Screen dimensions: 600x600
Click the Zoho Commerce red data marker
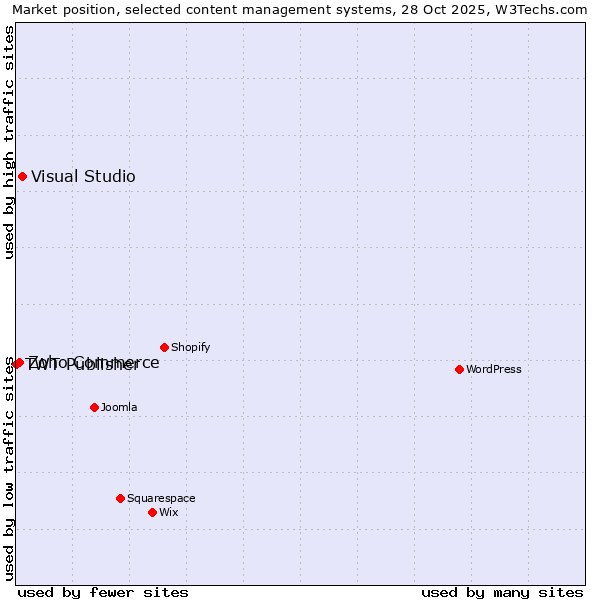coord(19,363)
